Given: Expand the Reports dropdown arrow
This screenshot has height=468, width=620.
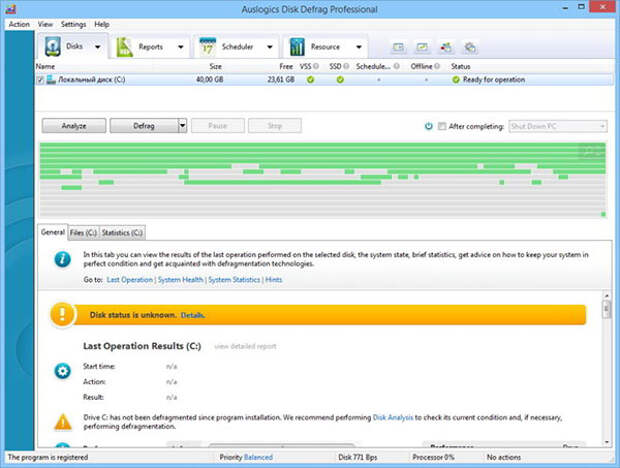Looking at the screenshot, I should (181, 47).
